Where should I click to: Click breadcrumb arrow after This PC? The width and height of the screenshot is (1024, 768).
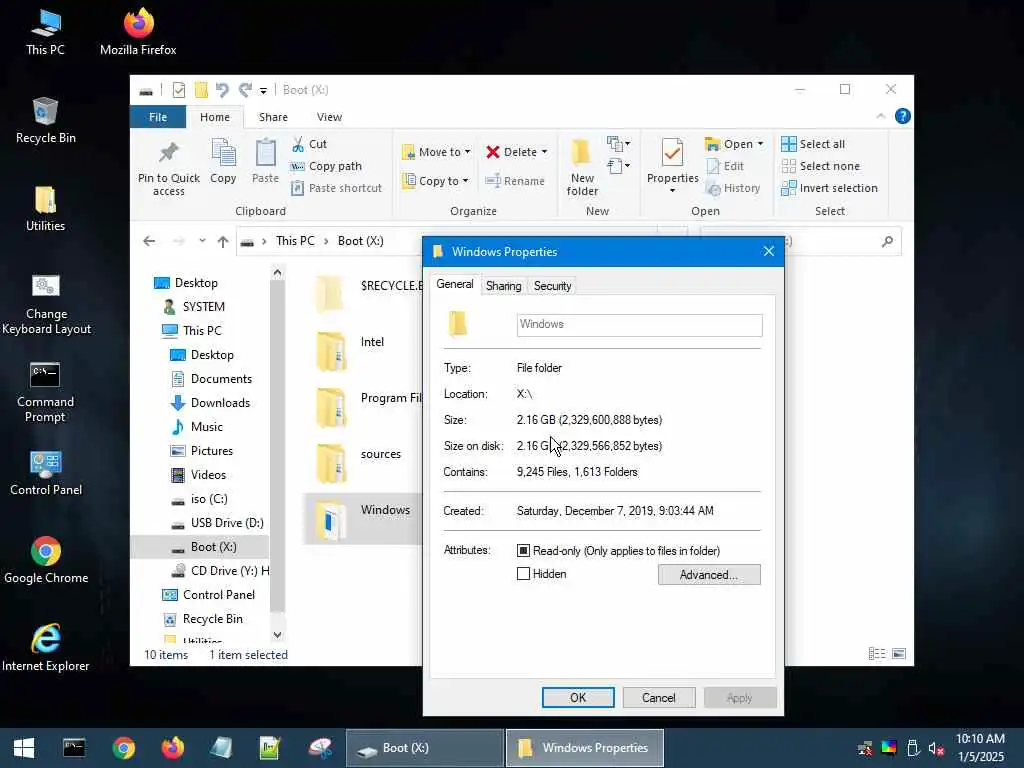[326, 242]
